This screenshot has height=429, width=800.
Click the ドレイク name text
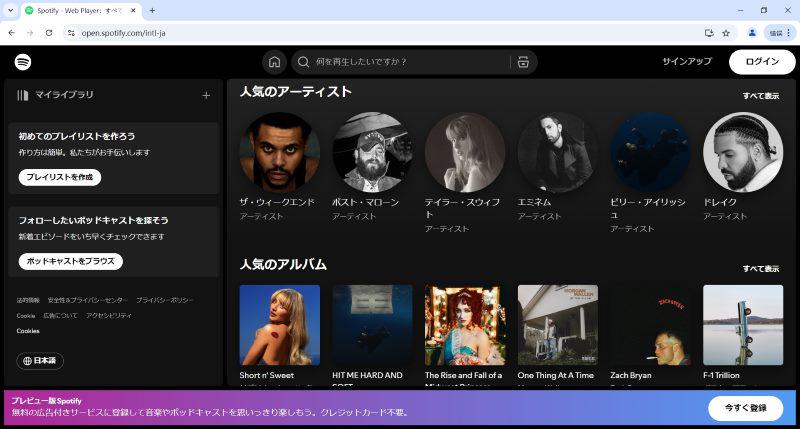(720, 203)
